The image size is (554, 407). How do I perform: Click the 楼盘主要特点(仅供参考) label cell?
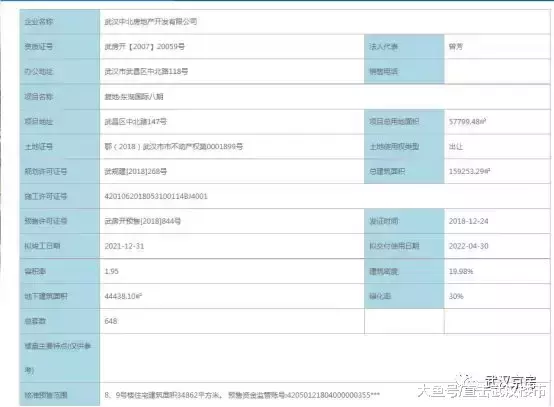click(x=60, y=358)
